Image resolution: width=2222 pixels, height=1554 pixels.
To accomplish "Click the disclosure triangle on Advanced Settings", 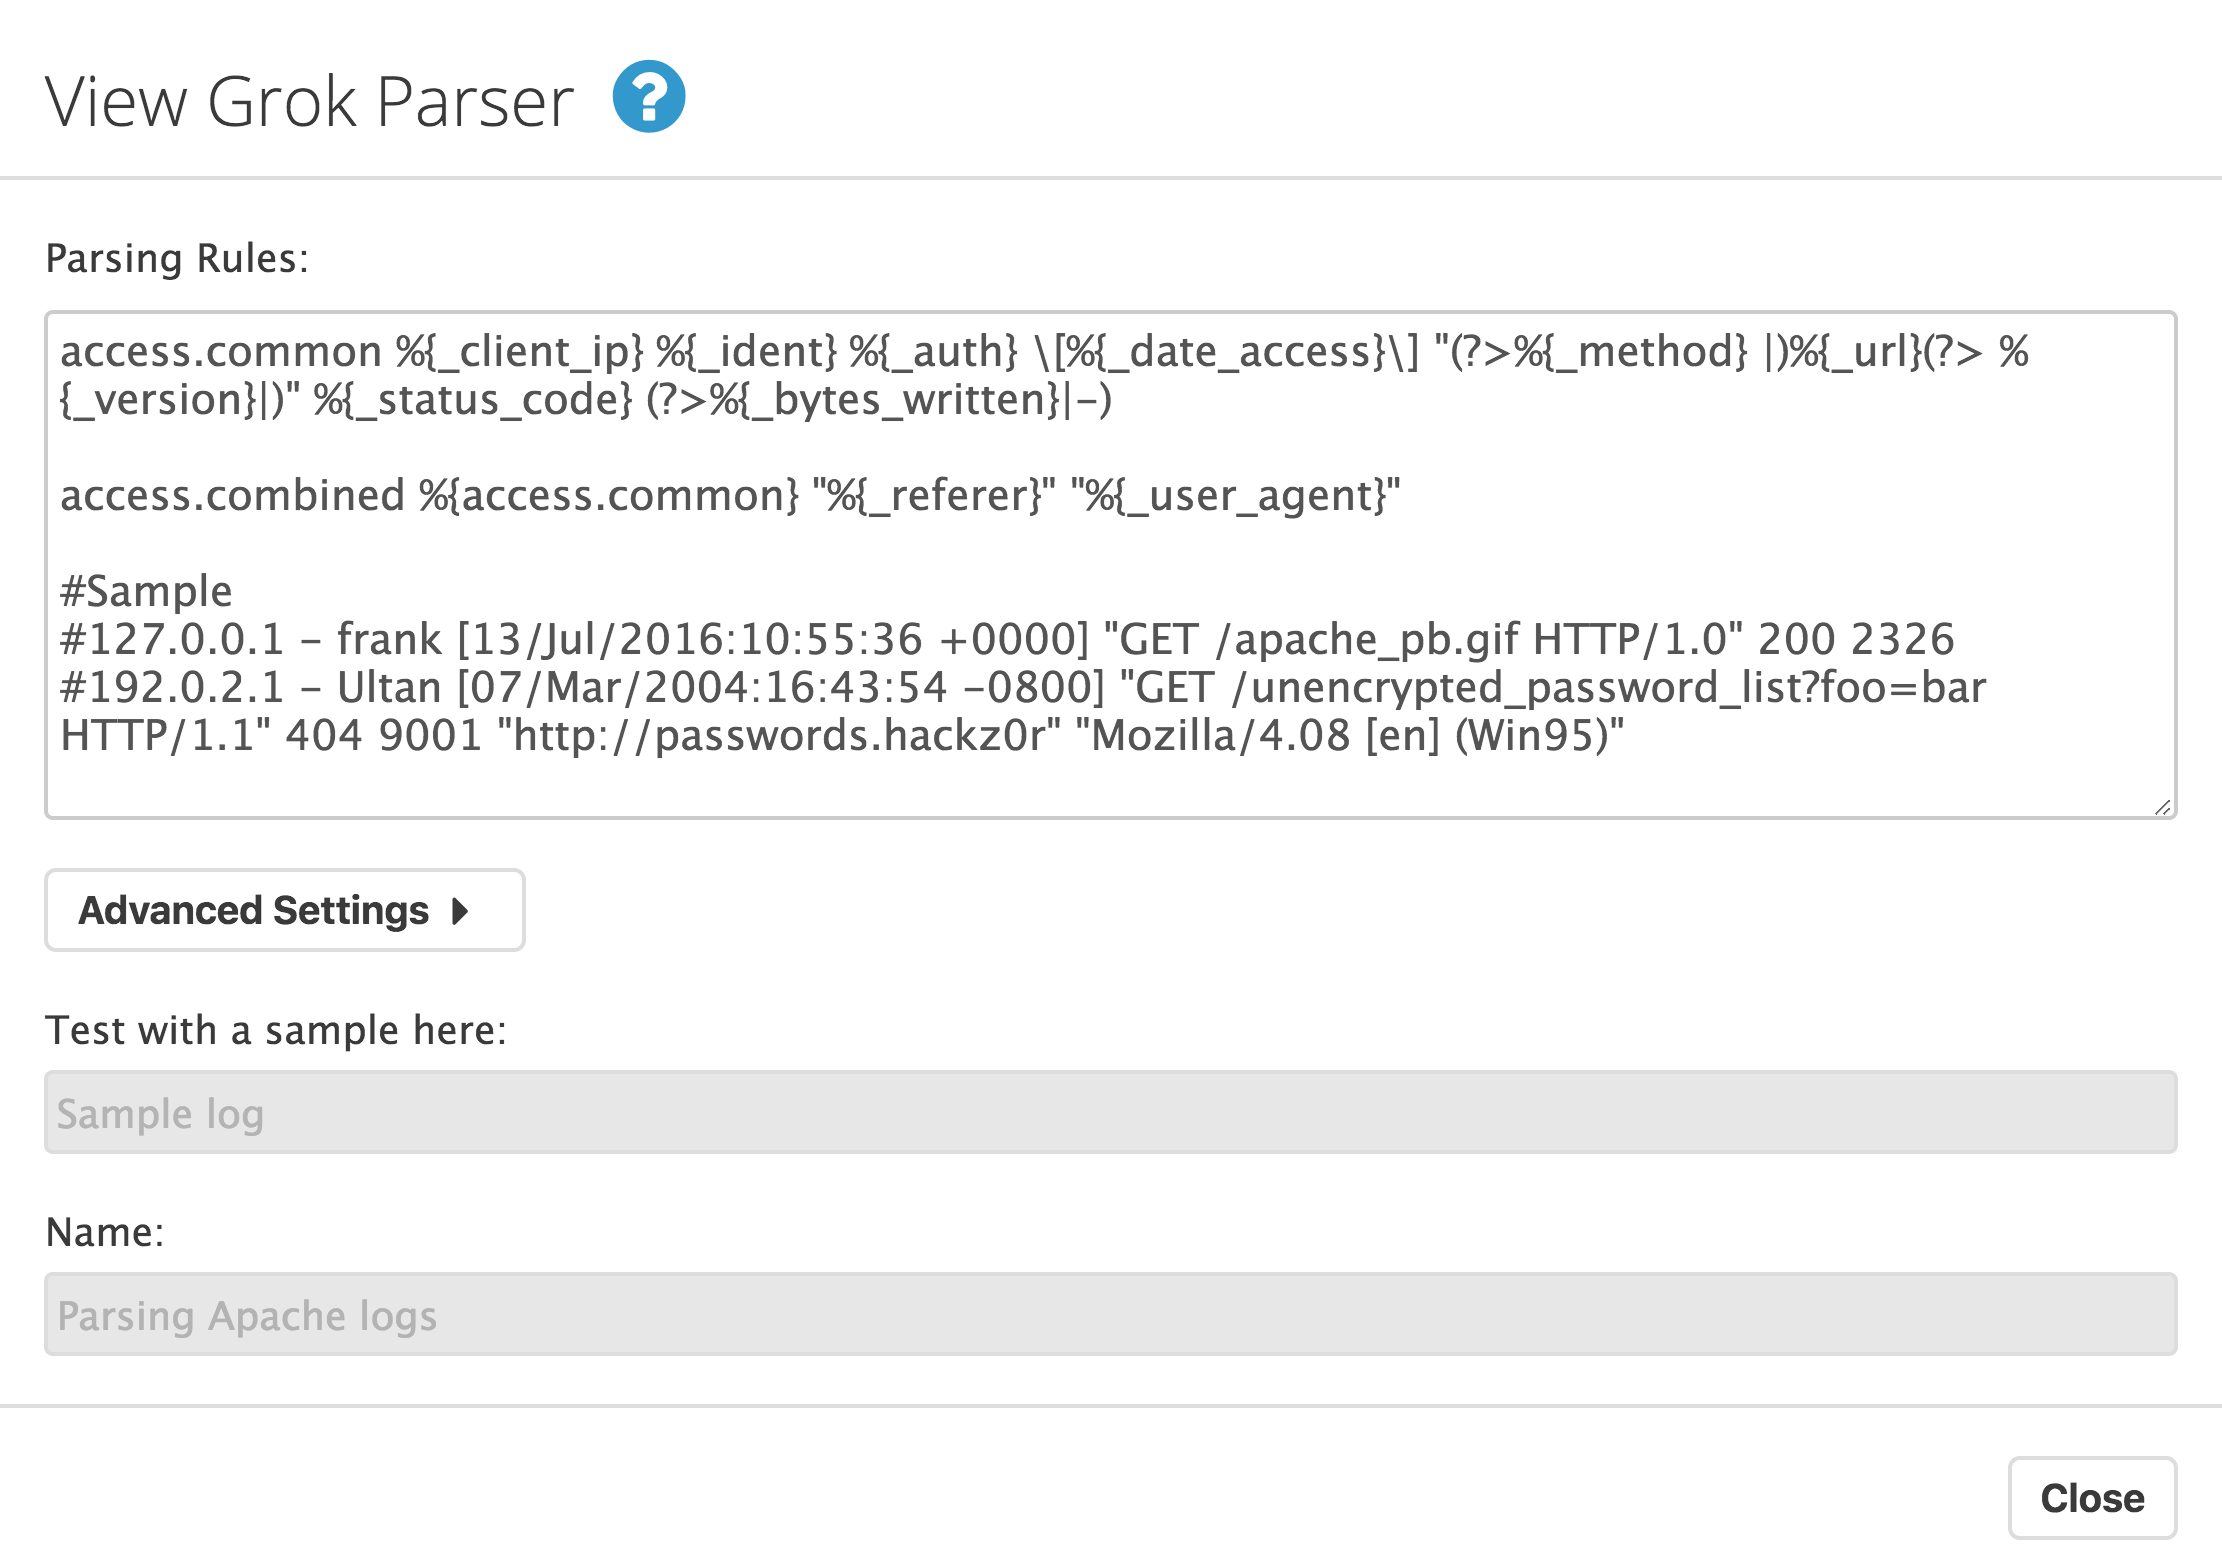I will (x=461, y=910).
